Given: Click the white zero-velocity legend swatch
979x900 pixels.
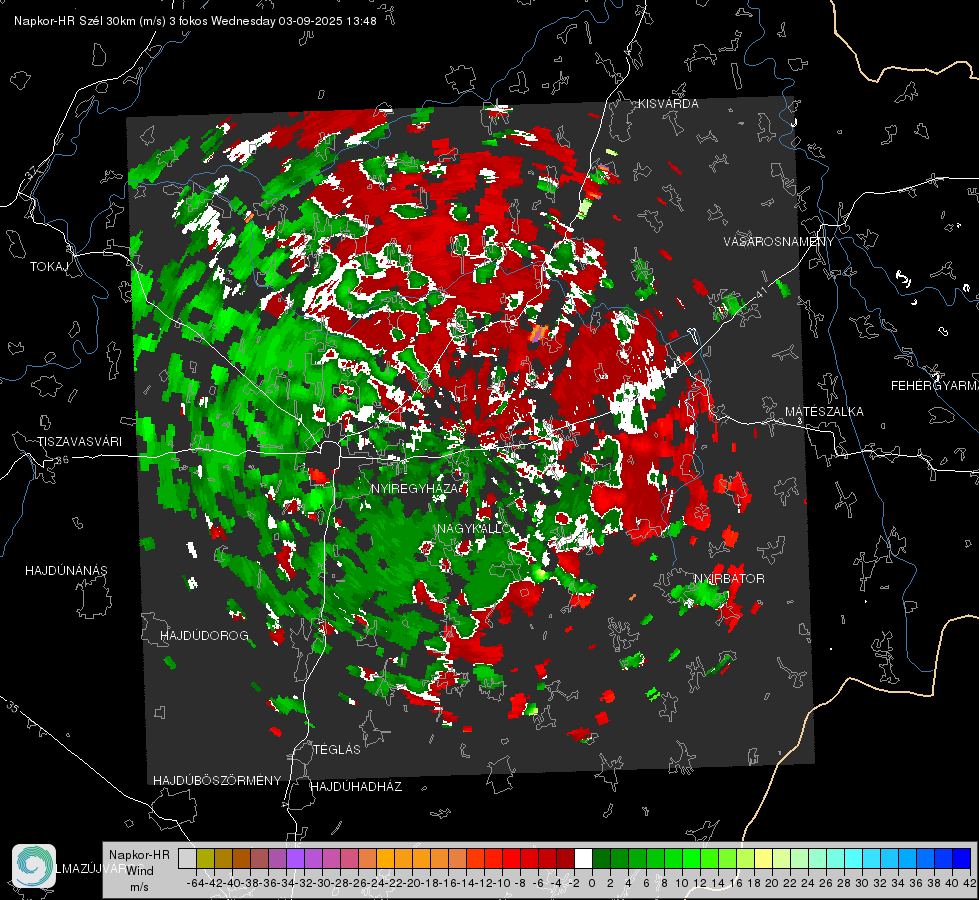Looking at the screenshot, I should pos(583,858).
